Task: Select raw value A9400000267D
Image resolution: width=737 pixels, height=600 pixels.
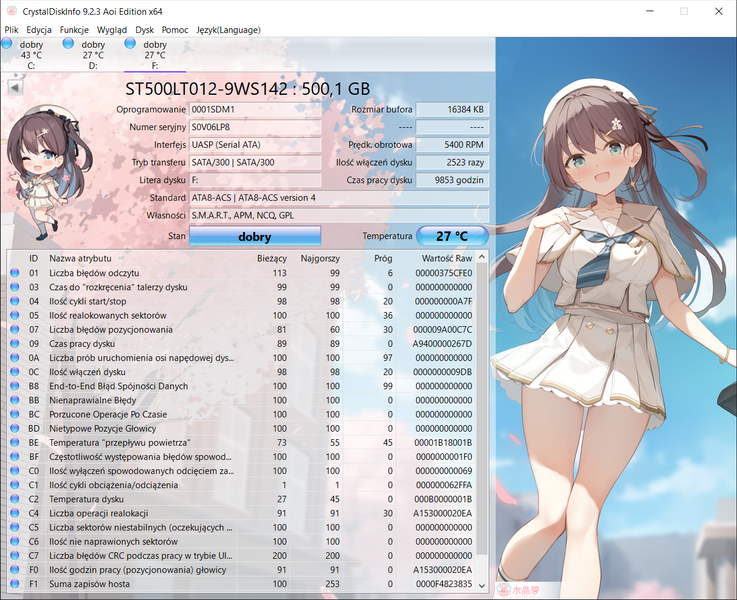Action: click(442, 343)
